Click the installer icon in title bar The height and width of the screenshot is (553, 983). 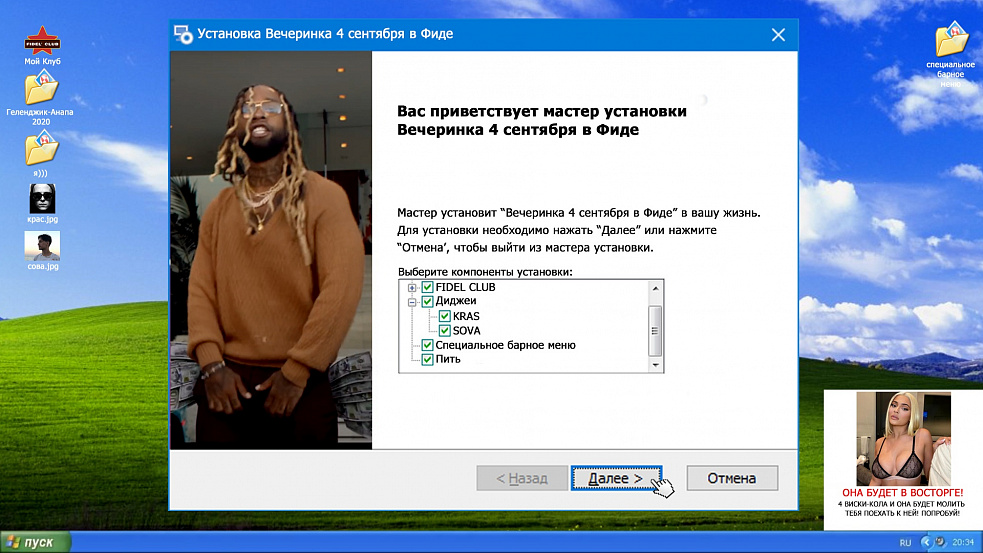point(183,34)
